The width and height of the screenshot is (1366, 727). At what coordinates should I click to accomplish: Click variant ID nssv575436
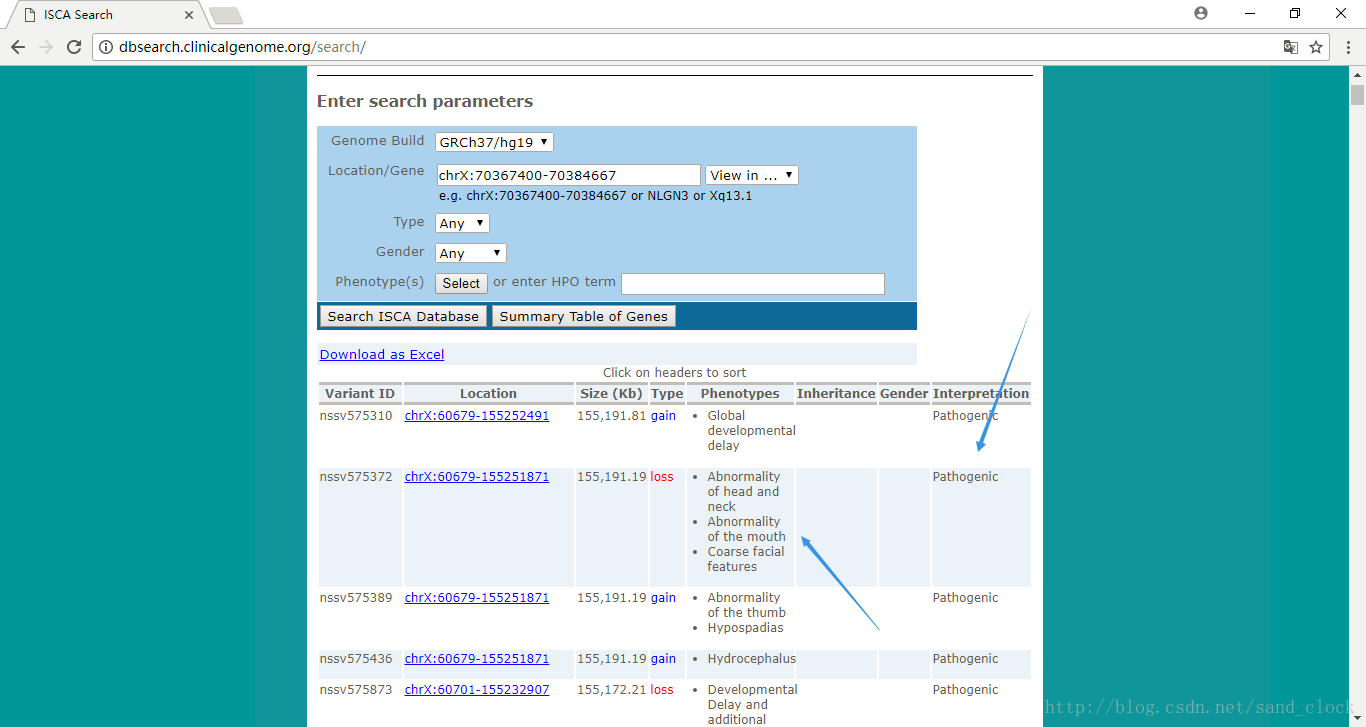356,659
